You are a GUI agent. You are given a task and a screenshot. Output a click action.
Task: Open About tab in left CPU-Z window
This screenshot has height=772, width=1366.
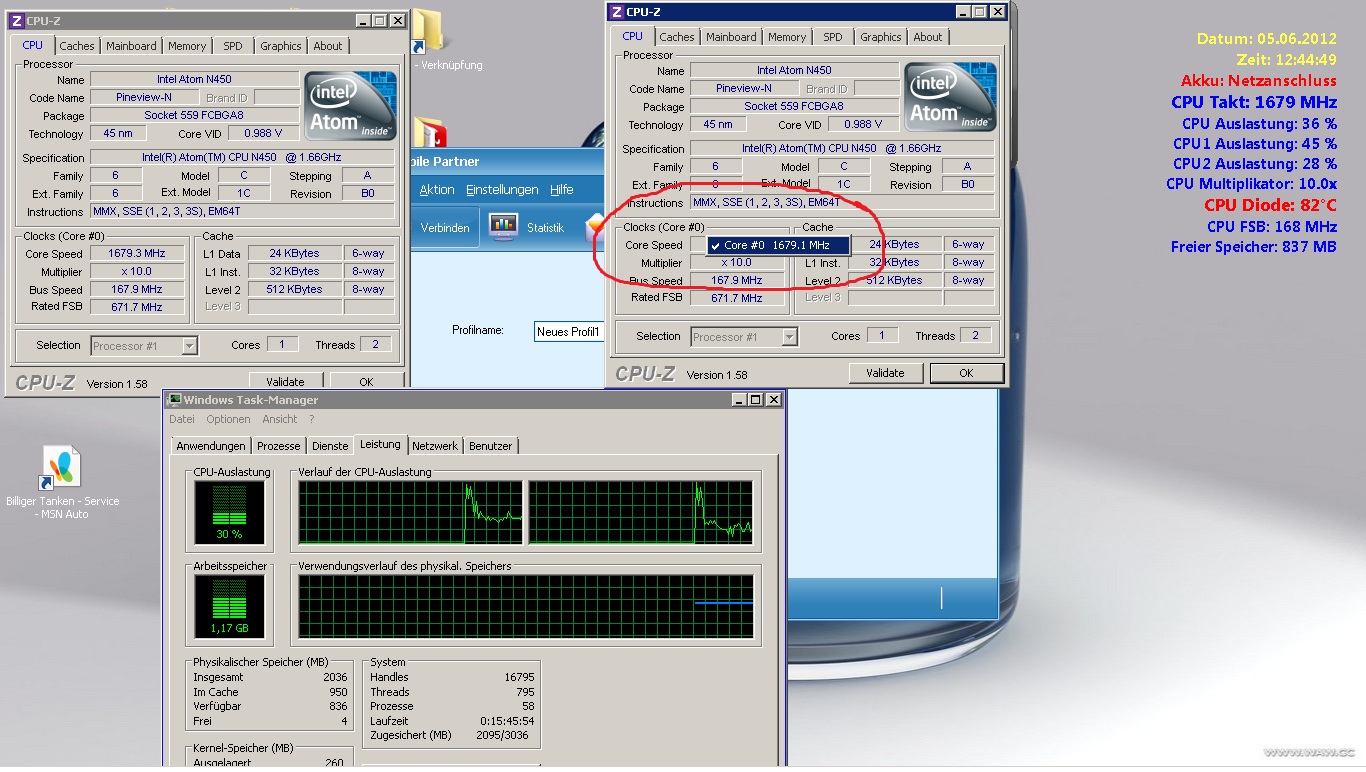[328, 46]
